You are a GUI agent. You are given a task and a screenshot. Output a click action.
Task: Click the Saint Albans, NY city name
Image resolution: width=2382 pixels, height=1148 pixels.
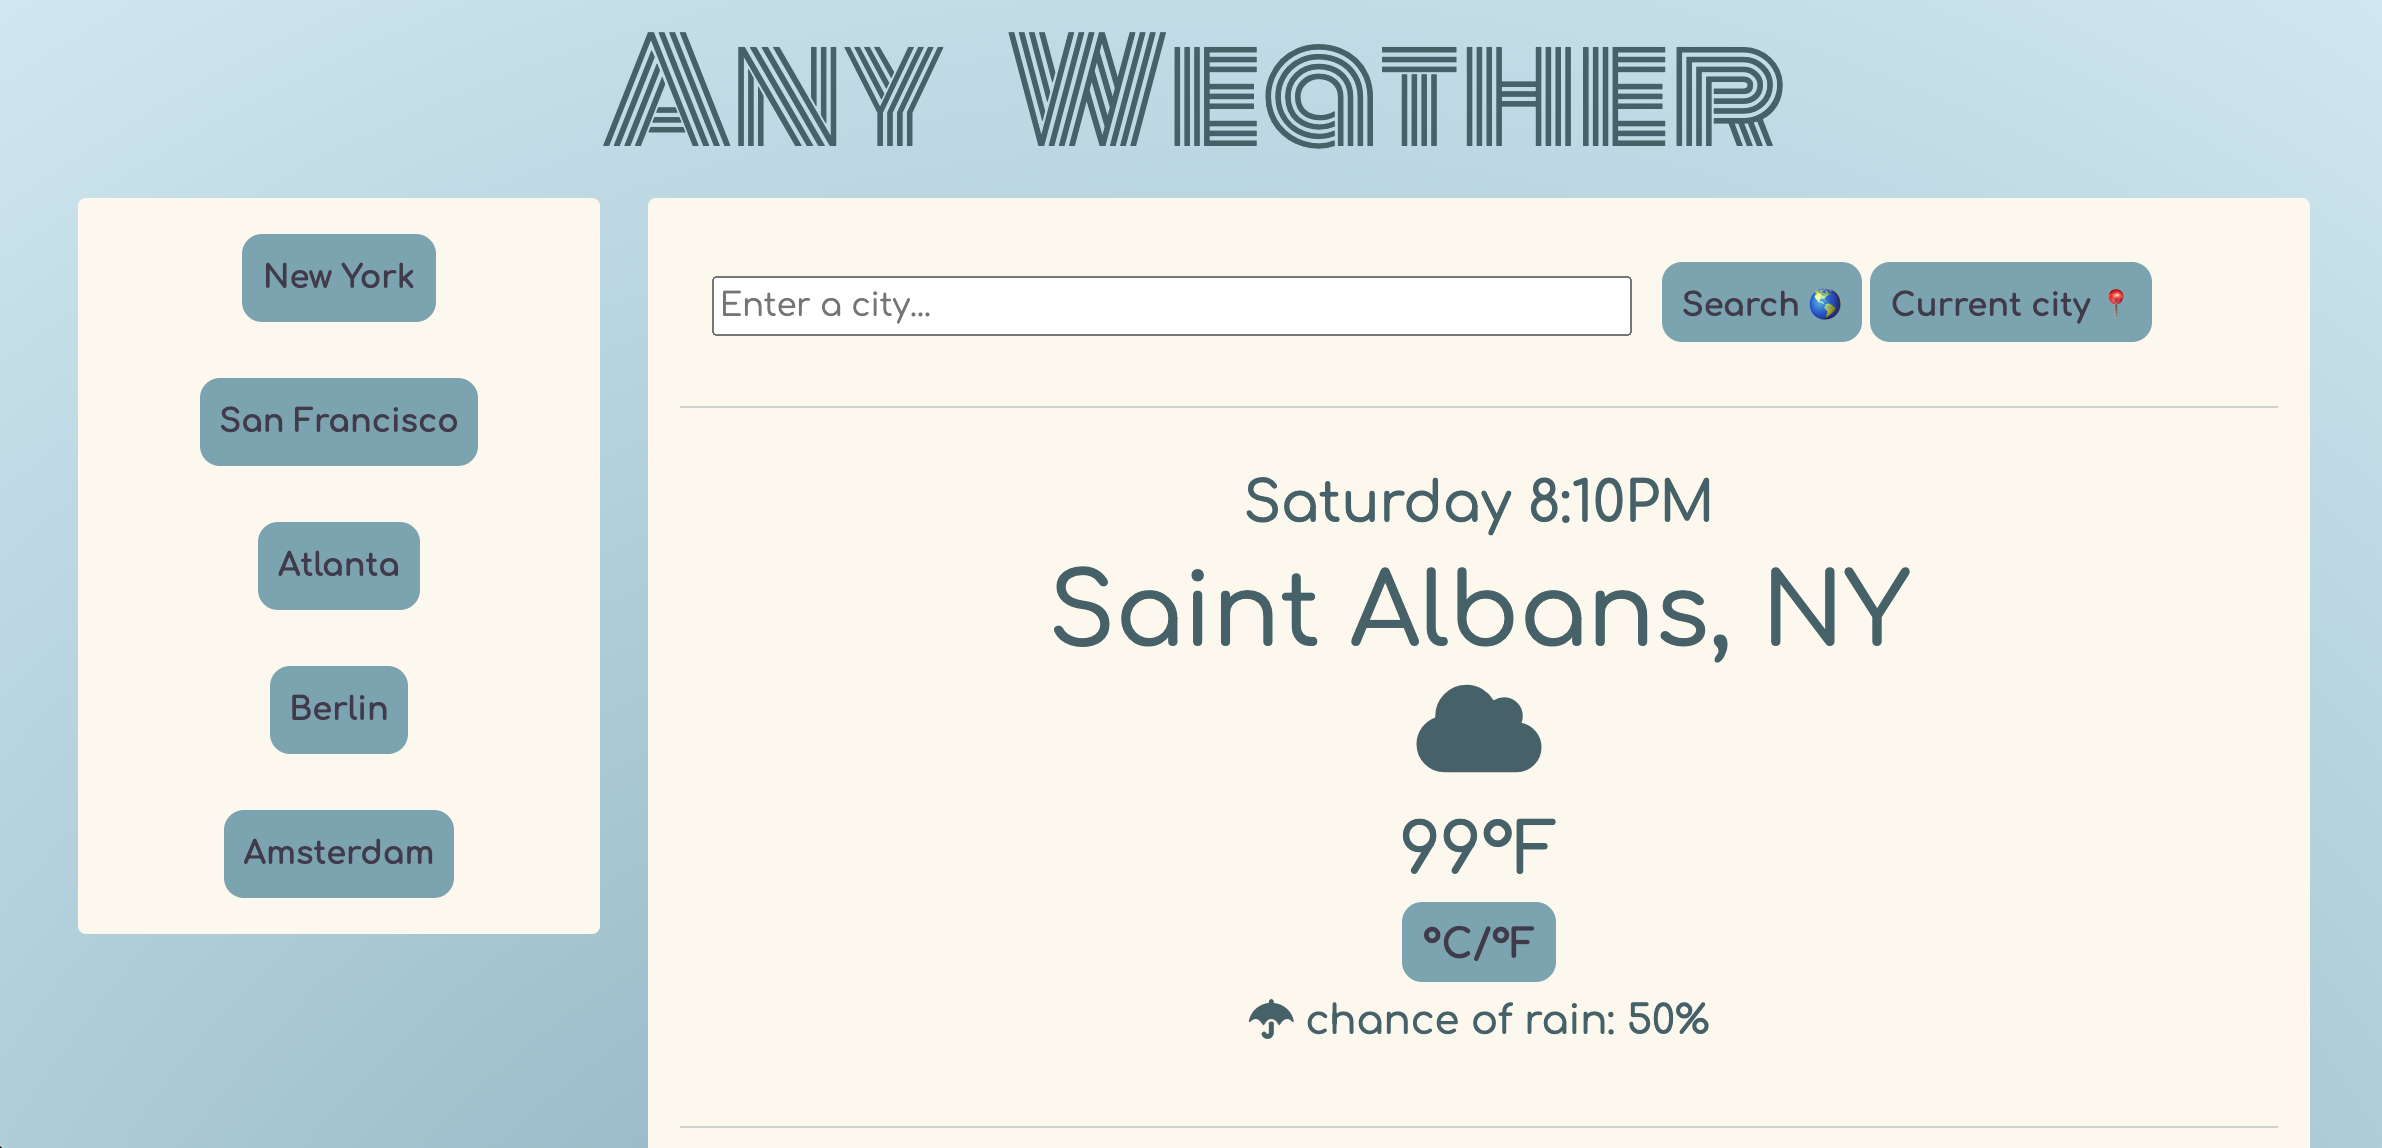(x=1477, y=608)
